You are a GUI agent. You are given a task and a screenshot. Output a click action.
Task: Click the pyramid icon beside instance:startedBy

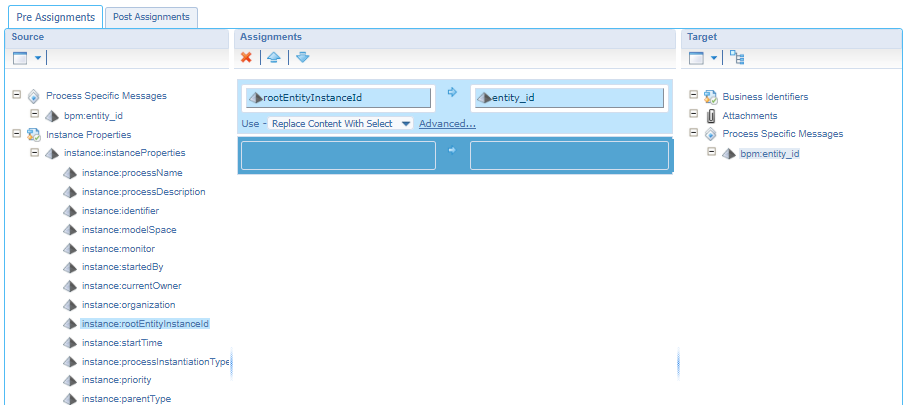(x=70, y=268)
